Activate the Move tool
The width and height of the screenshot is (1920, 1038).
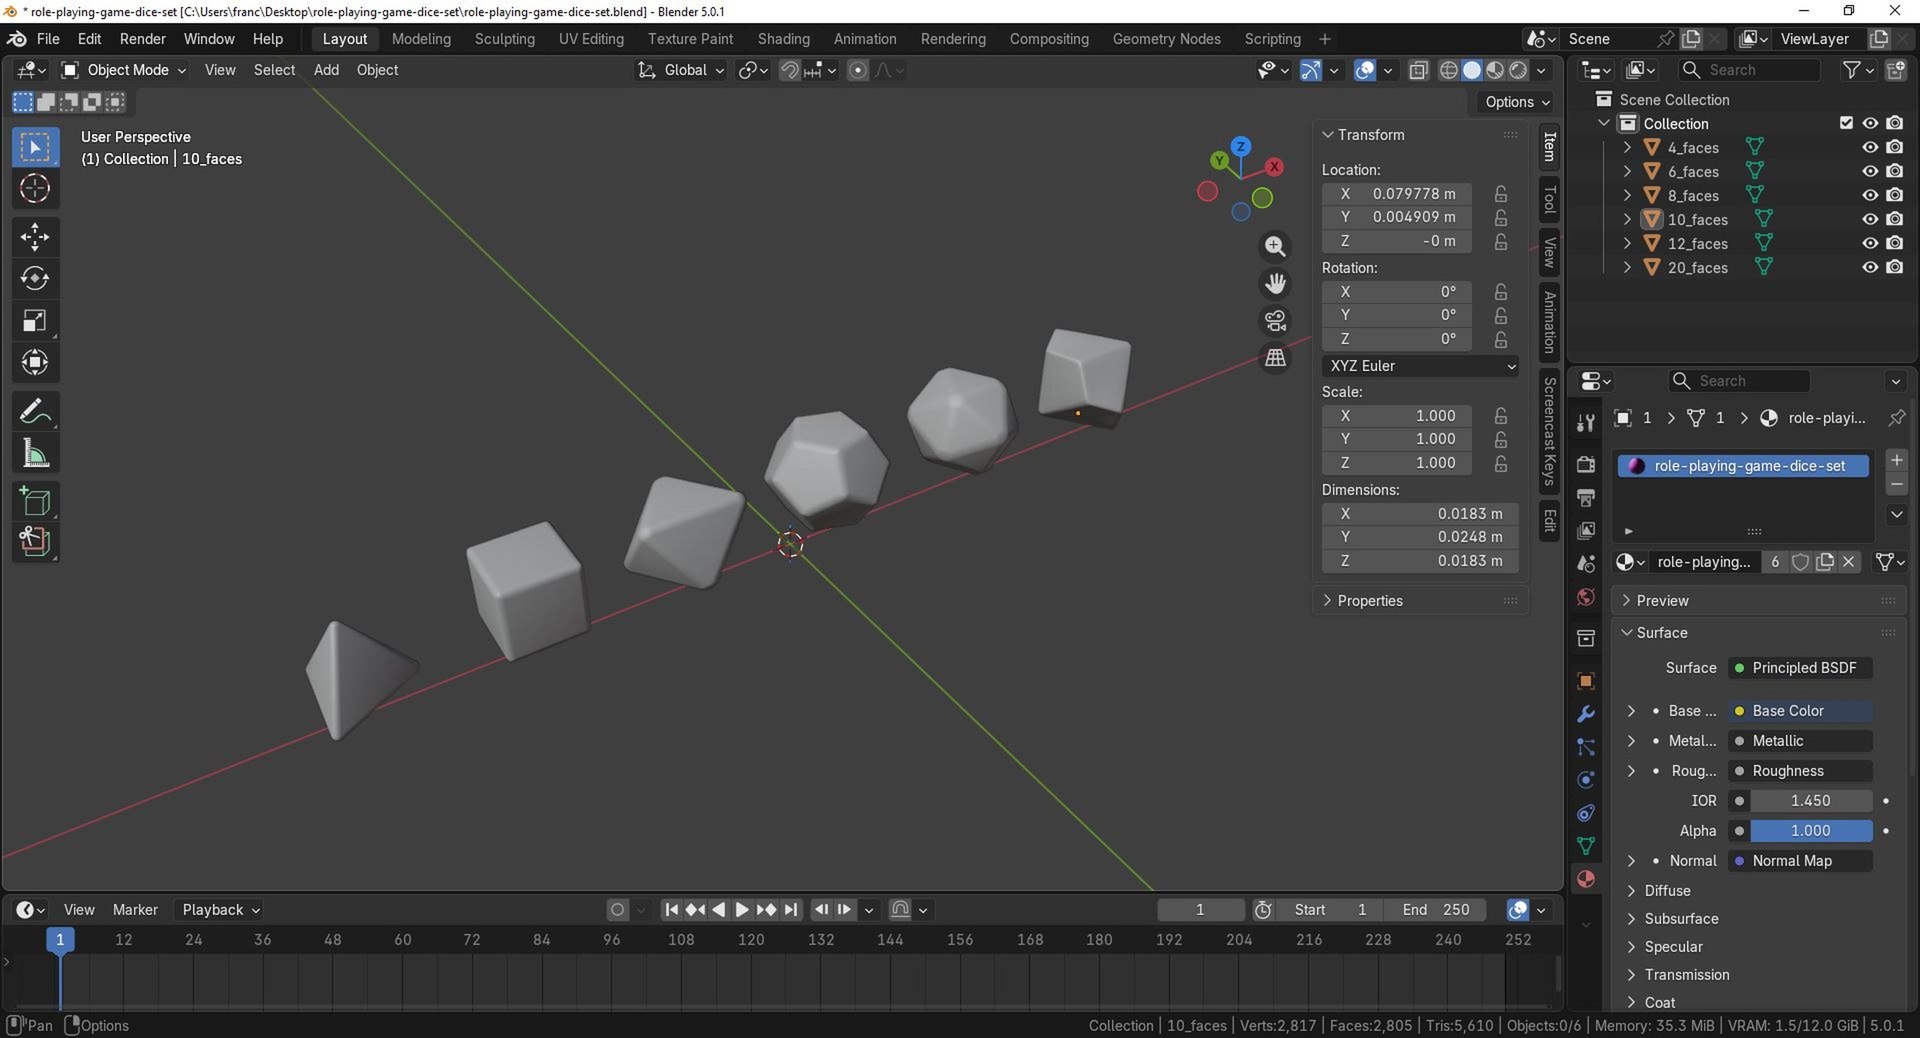pyautogui.click(x=35, y=237)
